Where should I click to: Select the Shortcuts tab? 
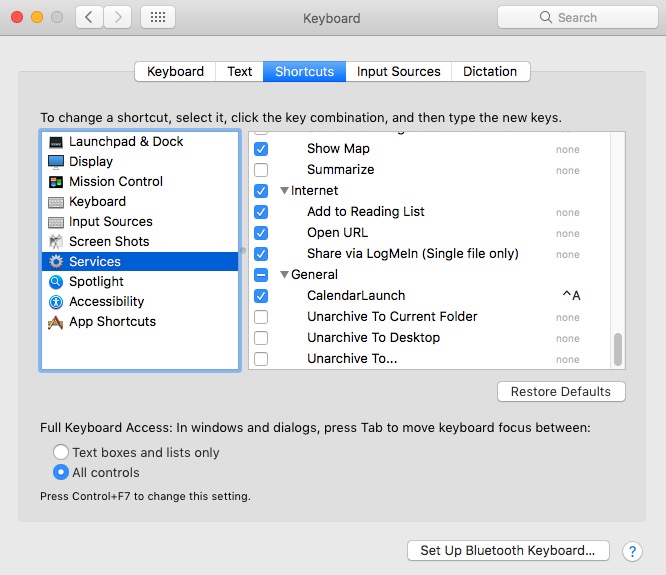[x=304, y=71]
